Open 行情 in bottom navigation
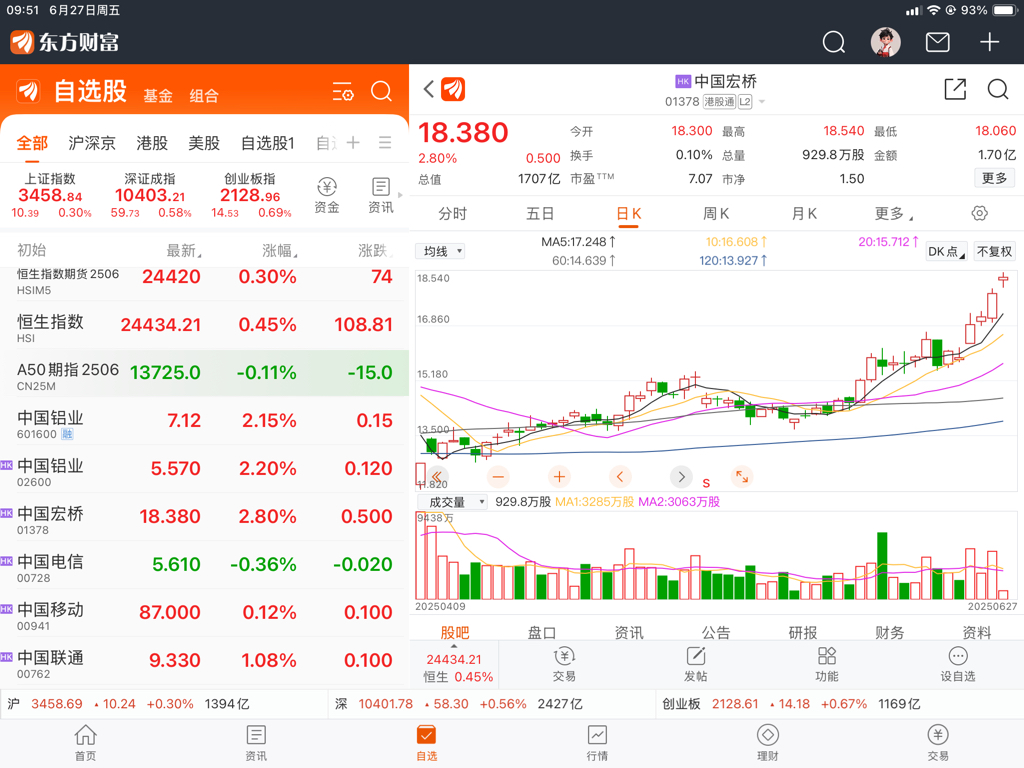This screenshot has height=768, width=1024. pos(597,743)
